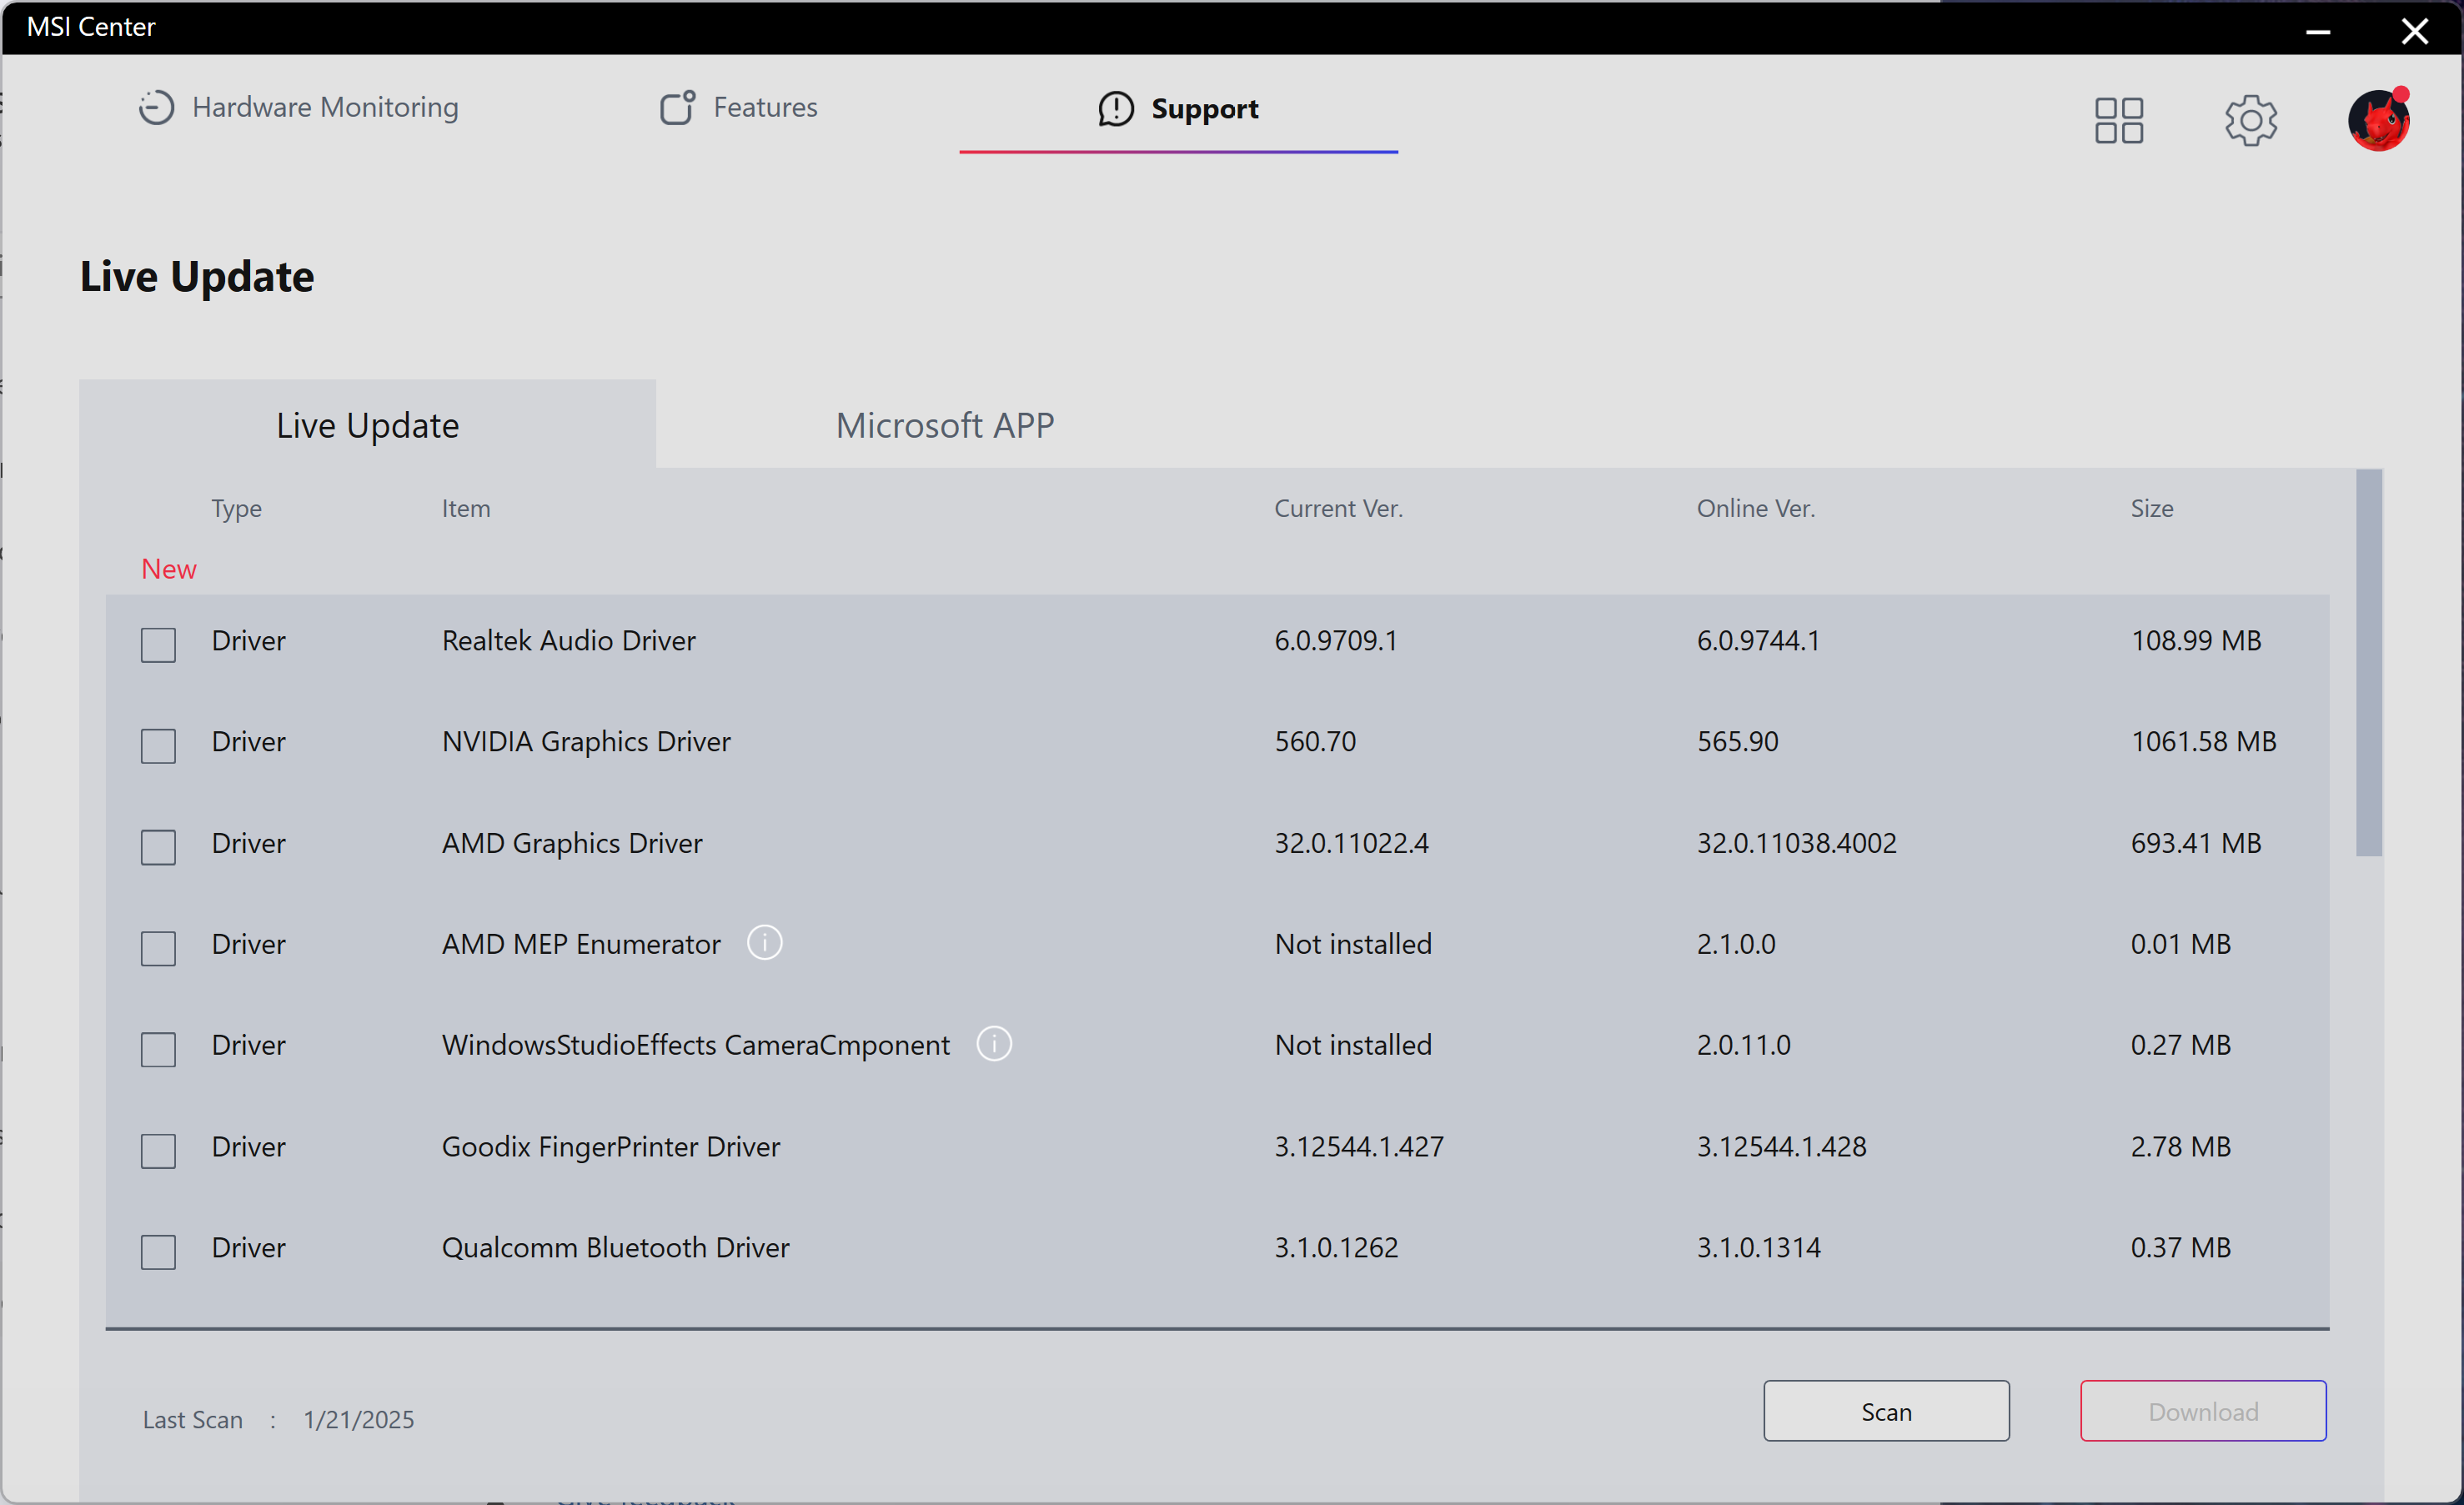Open the grid apps view icon

[x=2118, y=121]
